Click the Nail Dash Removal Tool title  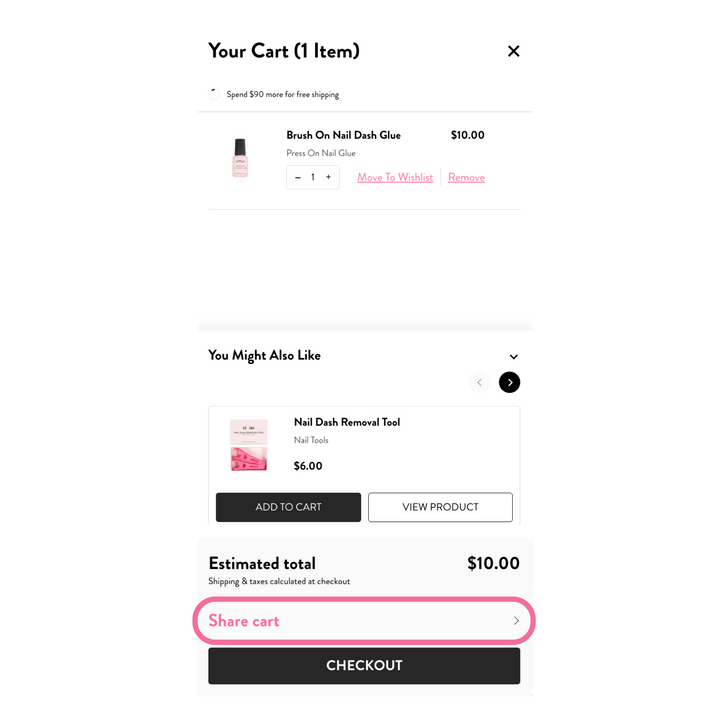click(x=347, y=422)
